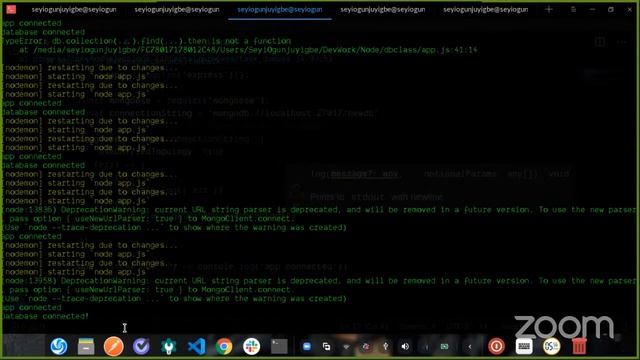Image resolution: width=640 pixels, height=360 pixels.
Task: Open the Deepin launcher in the dock
Action: point(59,346)
